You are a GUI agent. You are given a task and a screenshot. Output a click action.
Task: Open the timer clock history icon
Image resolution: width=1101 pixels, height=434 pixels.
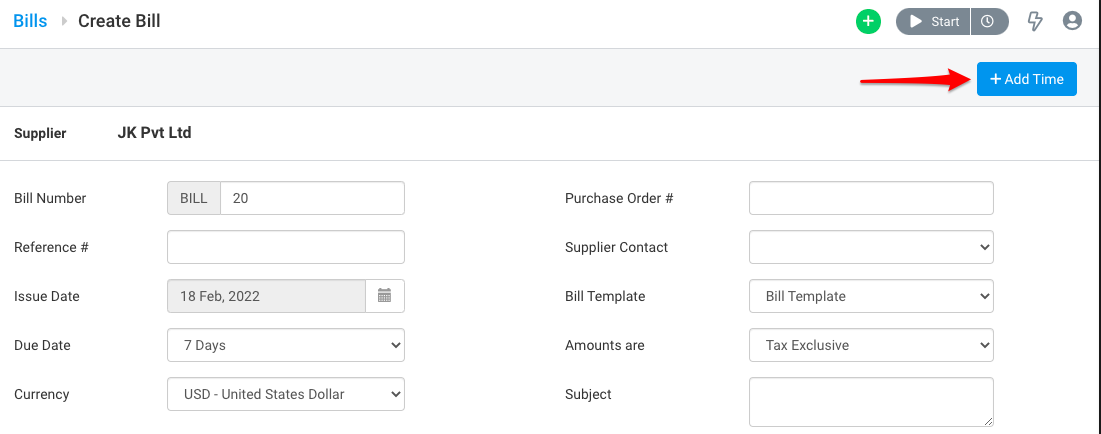coord(988,21)
